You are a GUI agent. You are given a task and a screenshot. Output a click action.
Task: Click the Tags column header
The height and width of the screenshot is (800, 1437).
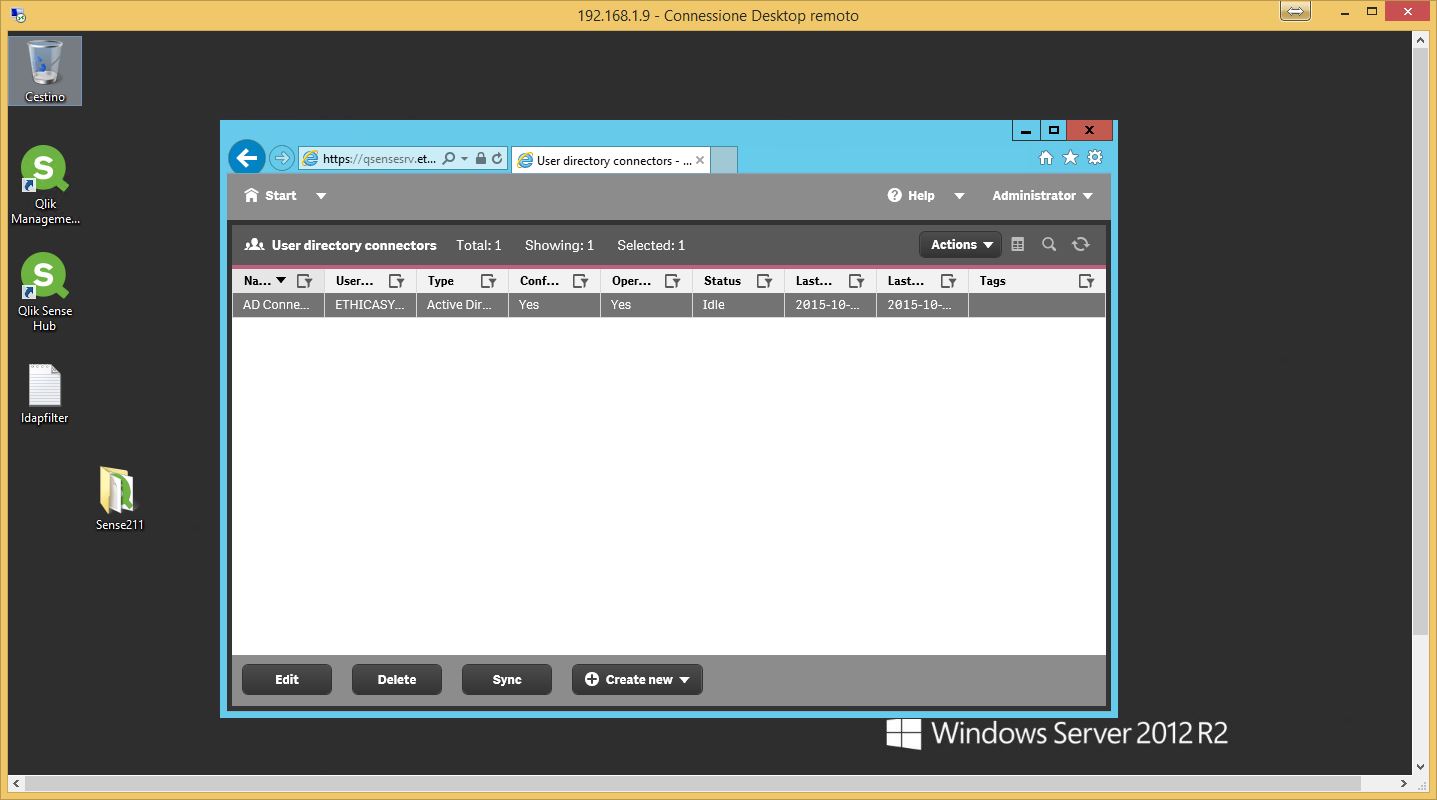pyautogui.click(x=993, y=281)
